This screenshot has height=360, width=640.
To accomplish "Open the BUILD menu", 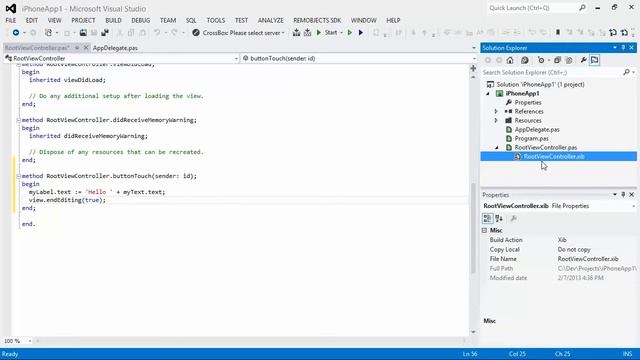I will coord(113,20).
